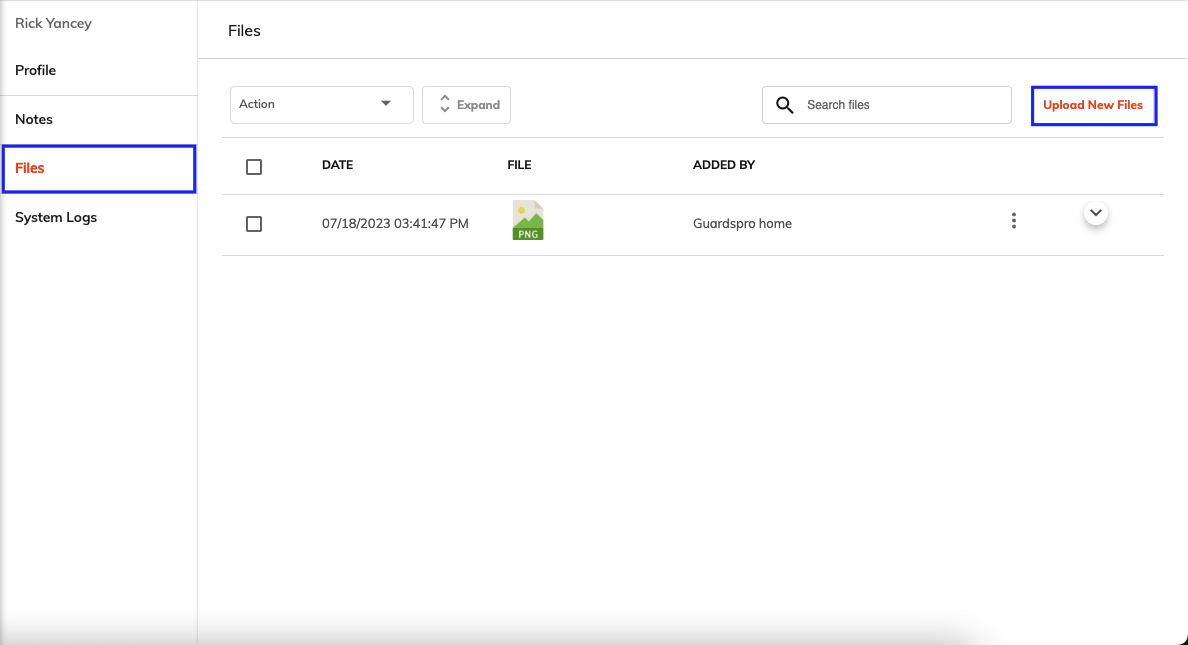Screen dimensions: 1188x645
Task: Click Upload New Files button
Action: (x=1093, y=105)
